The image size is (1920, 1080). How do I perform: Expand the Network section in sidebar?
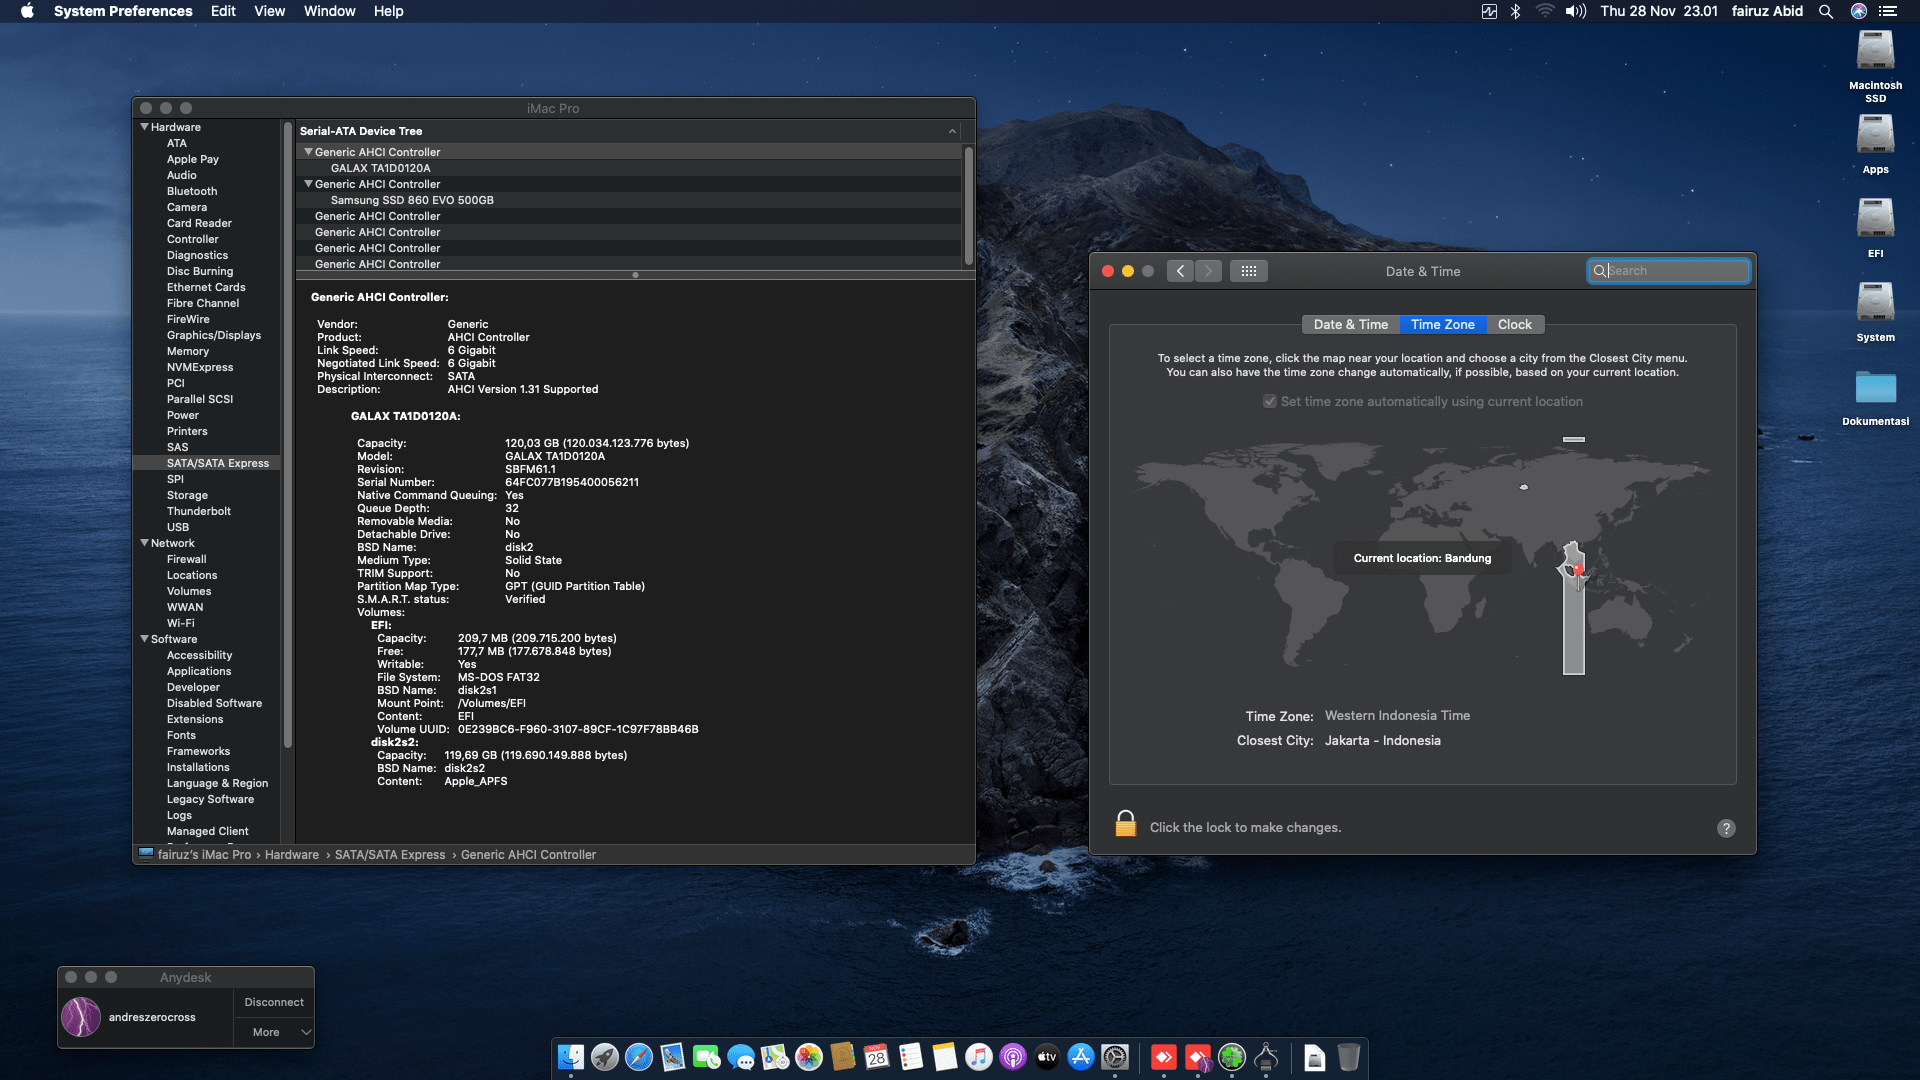pos(146,543)
